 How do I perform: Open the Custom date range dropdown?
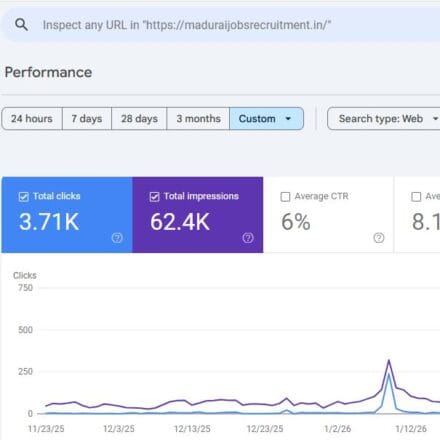(266, 119)
